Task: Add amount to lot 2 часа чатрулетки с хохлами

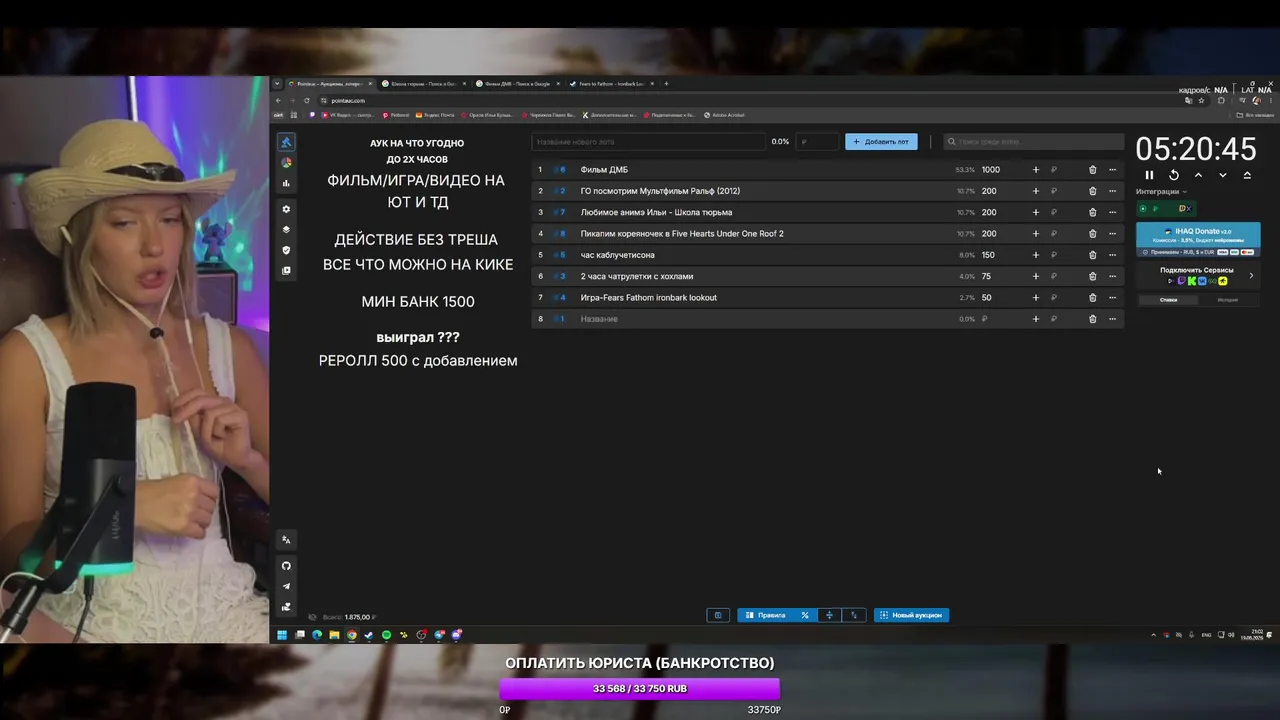Action: click(1036, 276)
